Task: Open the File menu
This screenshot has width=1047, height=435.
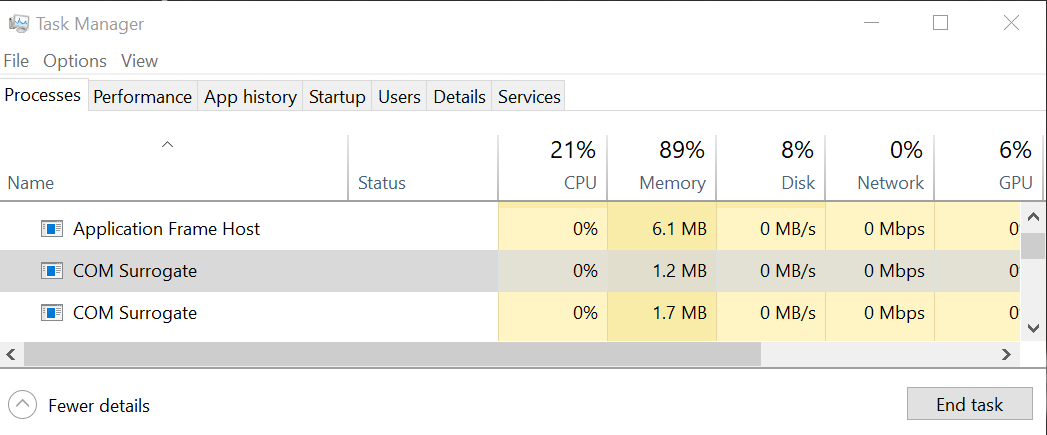Action: point(16,61)
